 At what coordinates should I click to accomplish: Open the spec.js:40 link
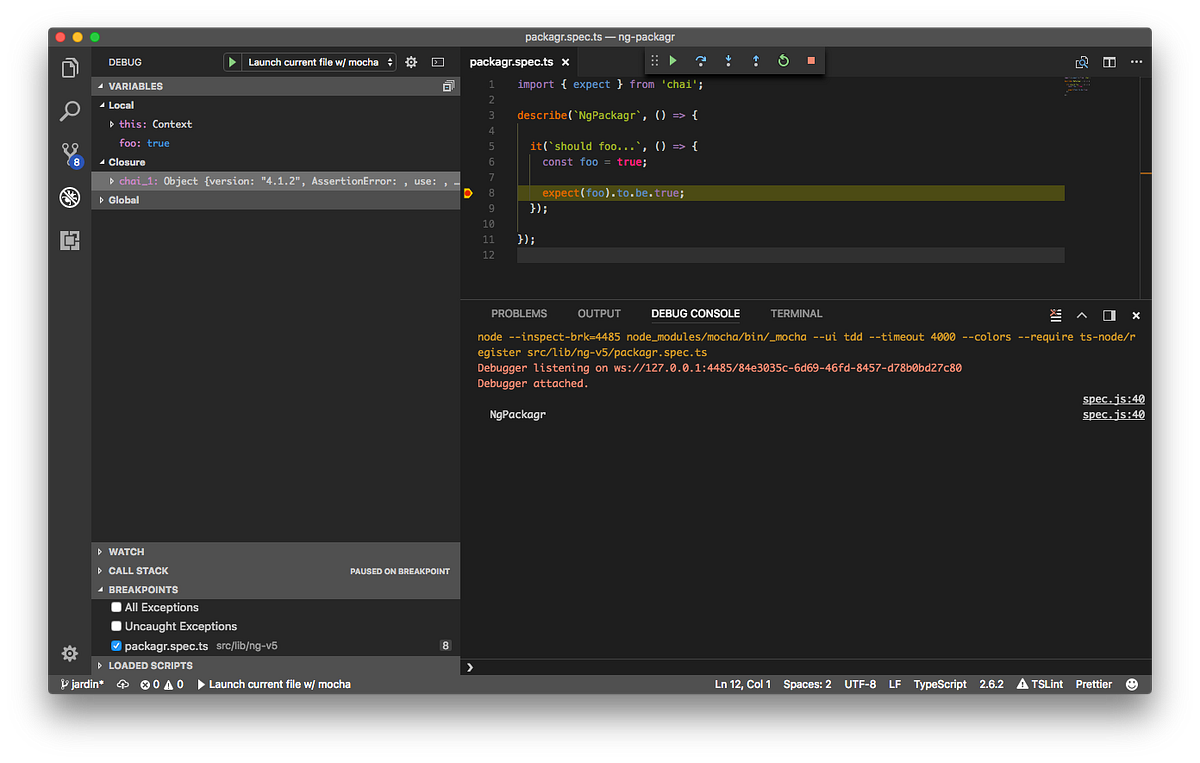coord(1113,398)
